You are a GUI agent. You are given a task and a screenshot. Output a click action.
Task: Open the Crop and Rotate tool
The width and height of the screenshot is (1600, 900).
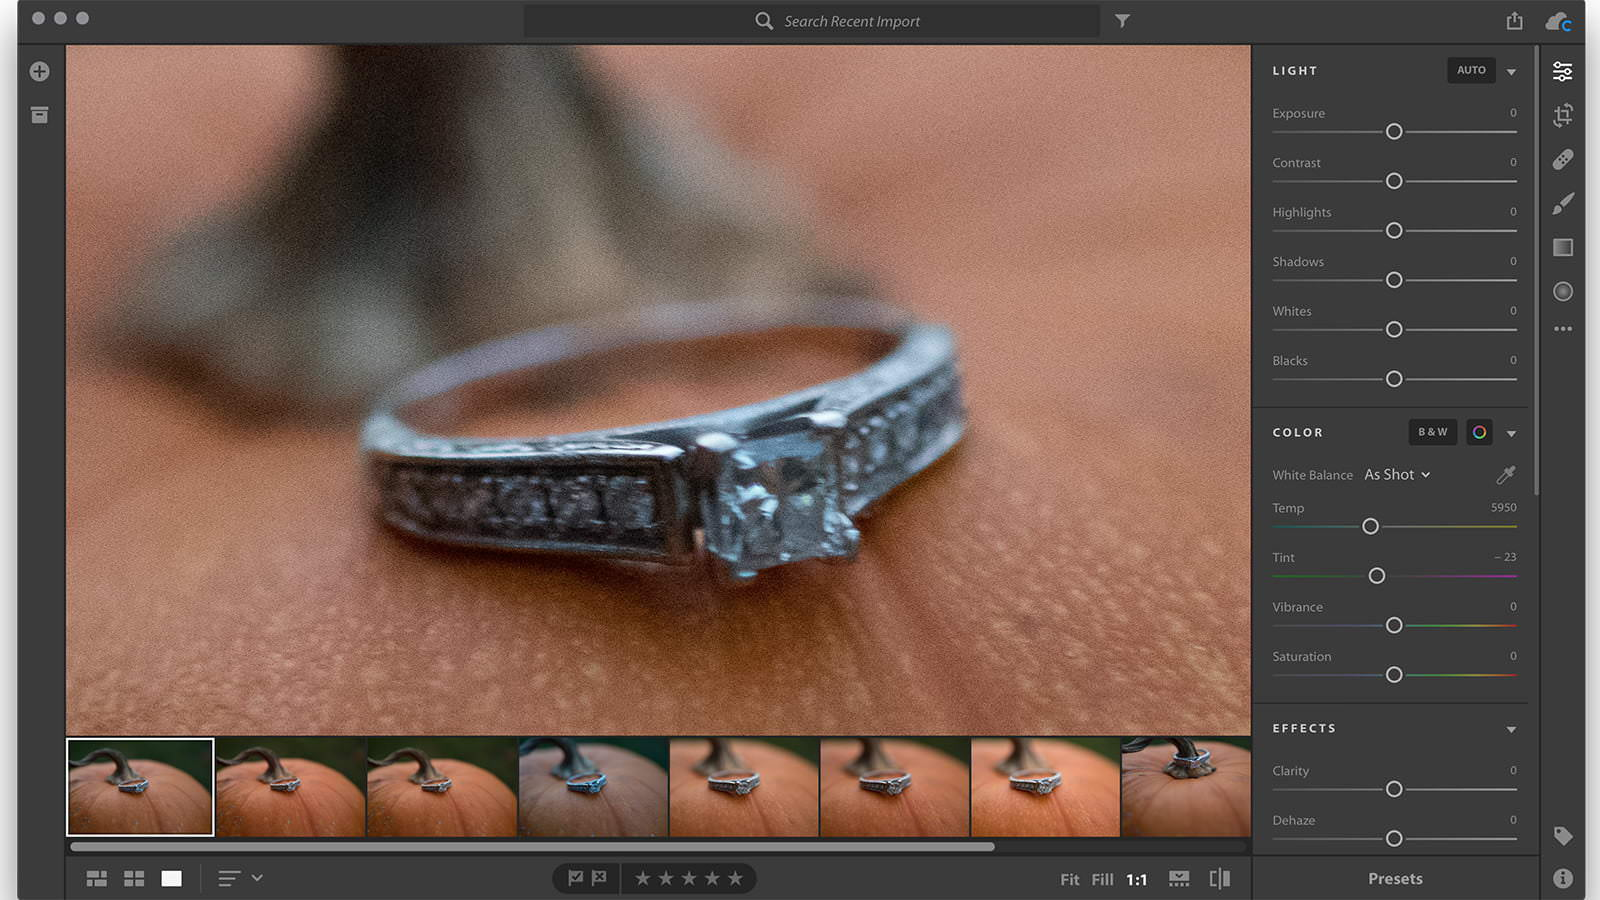point(1563,115)
